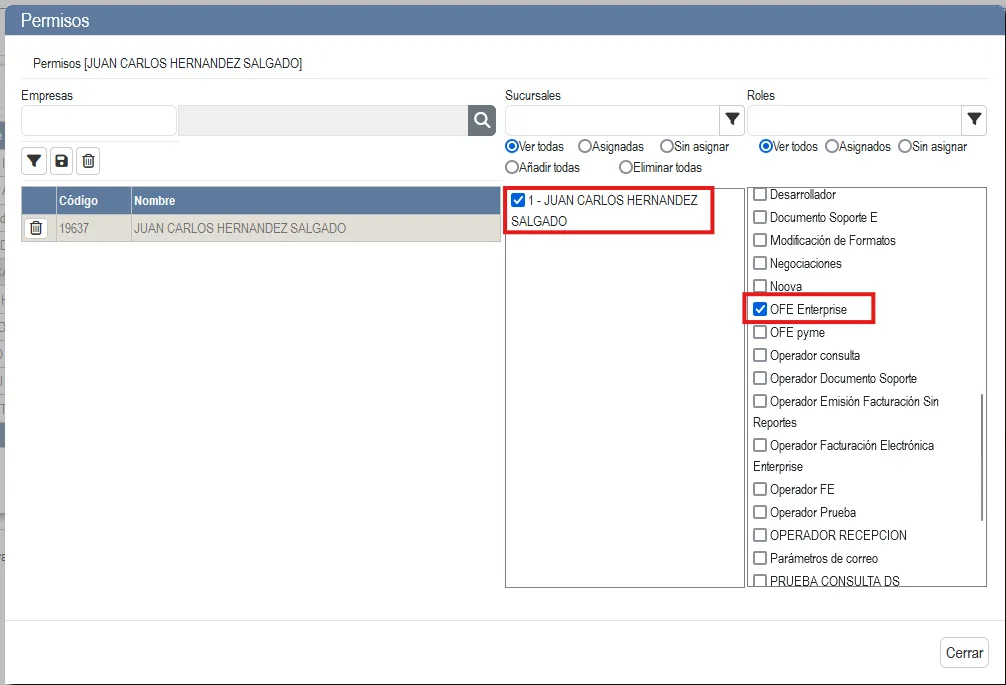Choose Sin asignar radio under Roles
Viewport: 1006px width, 685px height.
(905, 146)
